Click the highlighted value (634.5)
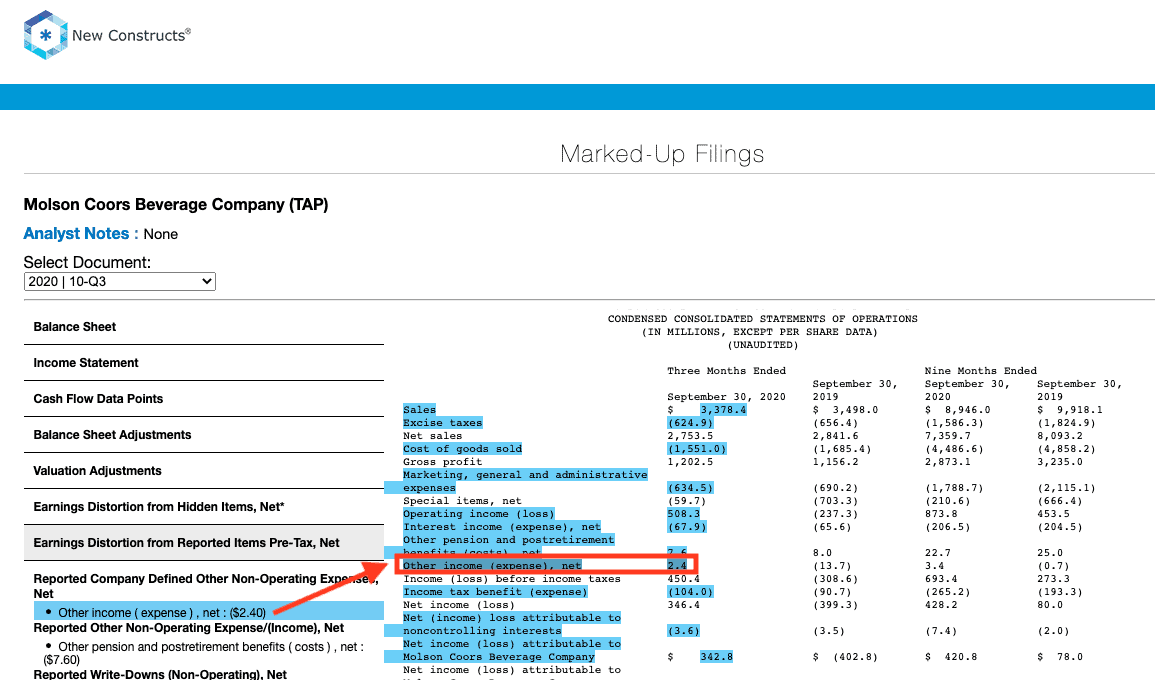This screenshot has width=1155, height=680. pyautogui.click(x=690, y=488)
